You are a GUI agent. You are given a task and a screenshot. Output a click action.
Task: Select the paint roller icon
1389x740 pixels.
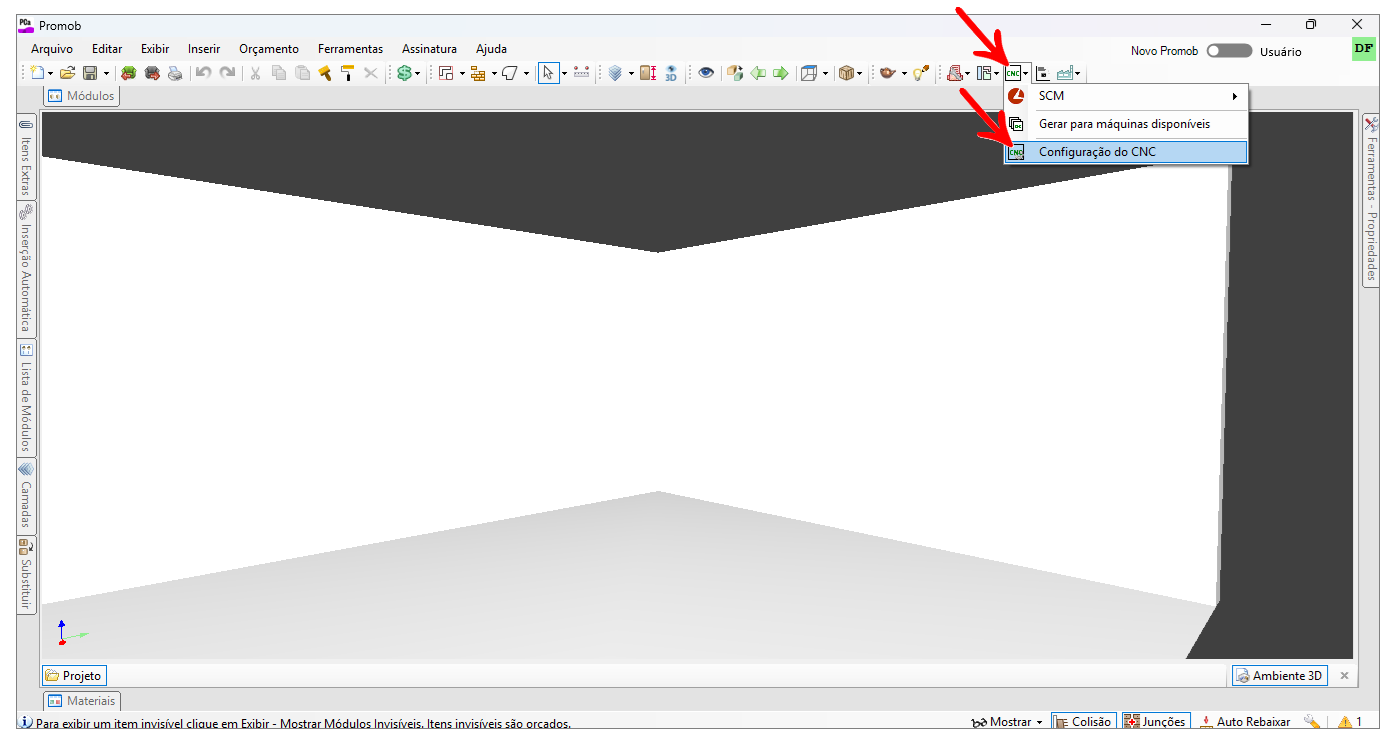pyautogui.click(x=347, y=73)
